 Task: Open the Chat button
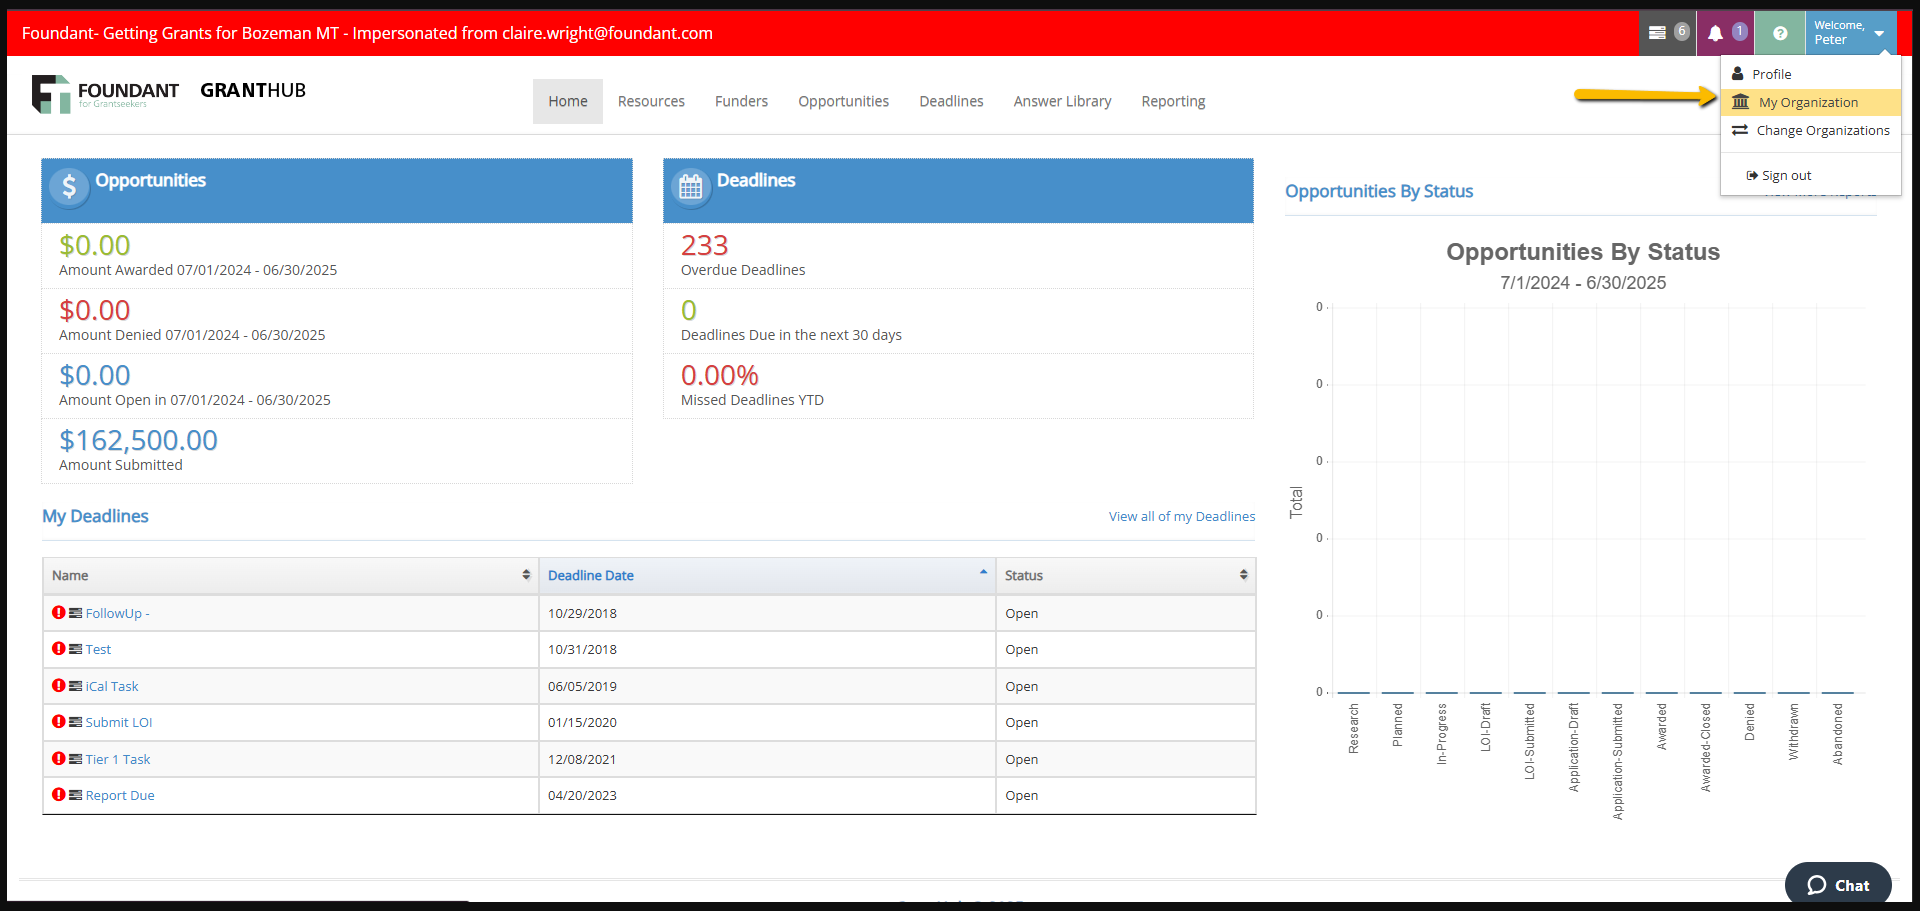coord(1838,885)
